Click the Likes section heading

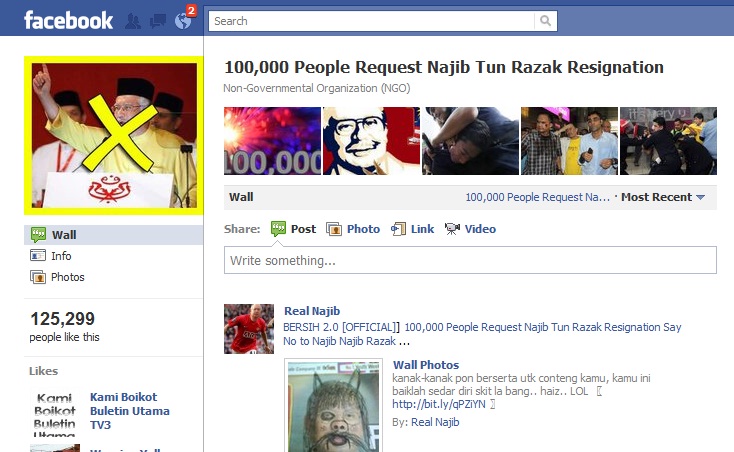pos(44,371)
